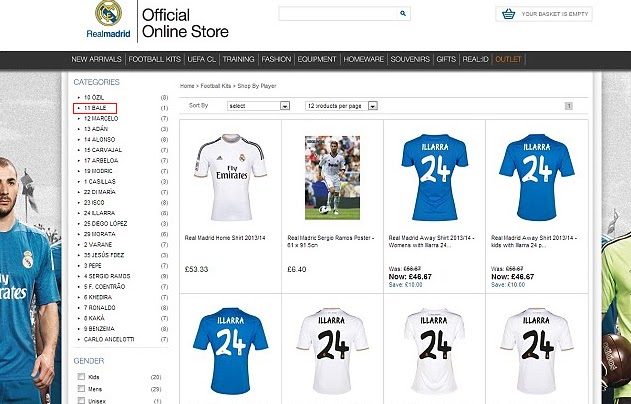Click the search magnifier icon
Image resolution: width=631 pixels, height=404 pixels.
403,13
